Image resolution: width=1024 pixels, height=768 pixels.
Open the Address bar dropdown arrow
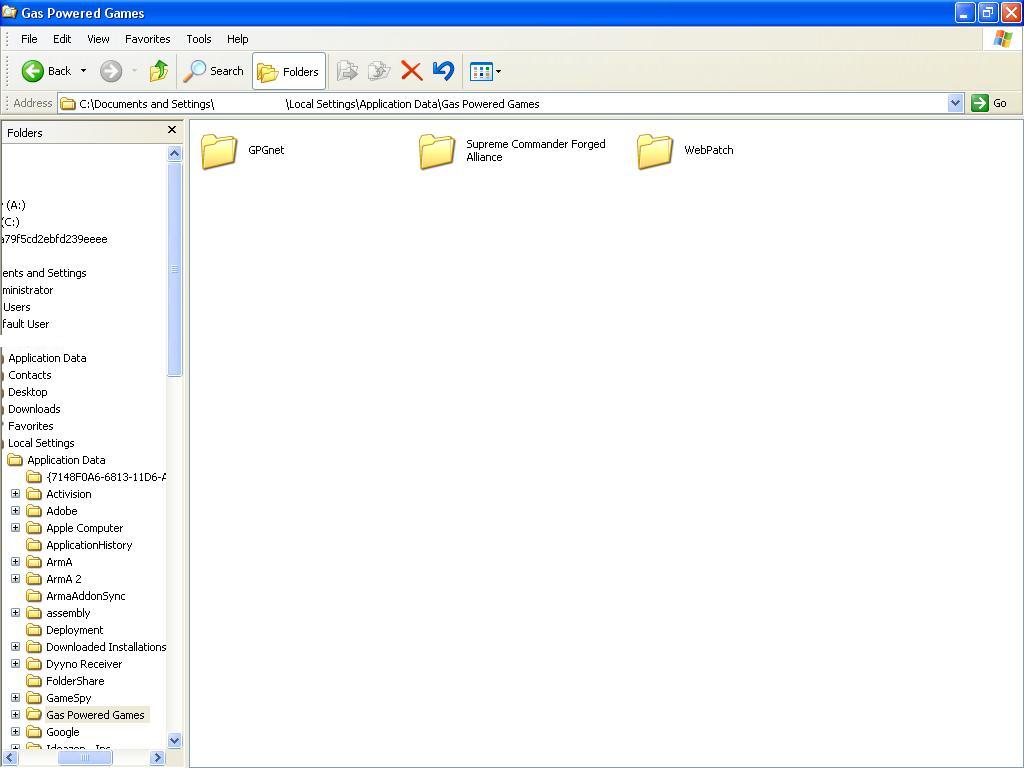click(955, 103)
